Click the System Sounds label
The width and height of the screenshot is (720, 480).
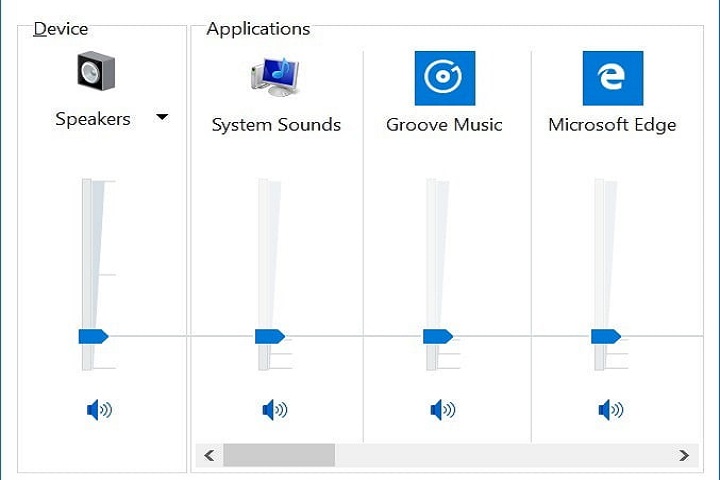(x=276, y=125)
